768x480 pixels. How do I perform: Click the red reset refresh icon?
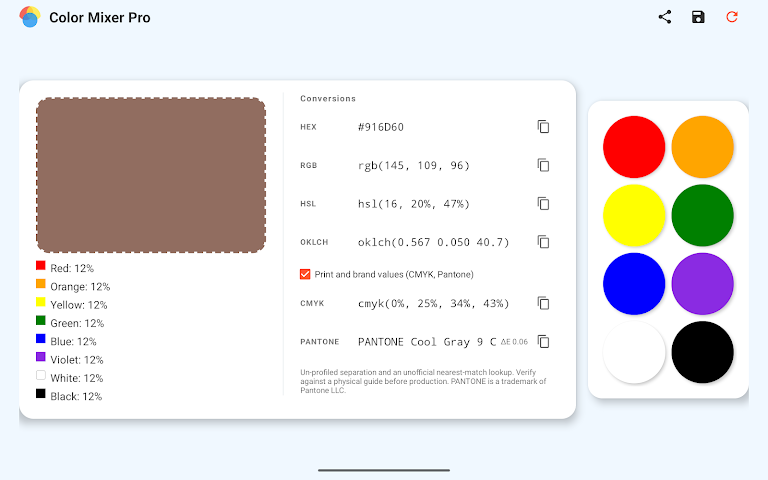(732, 17)
